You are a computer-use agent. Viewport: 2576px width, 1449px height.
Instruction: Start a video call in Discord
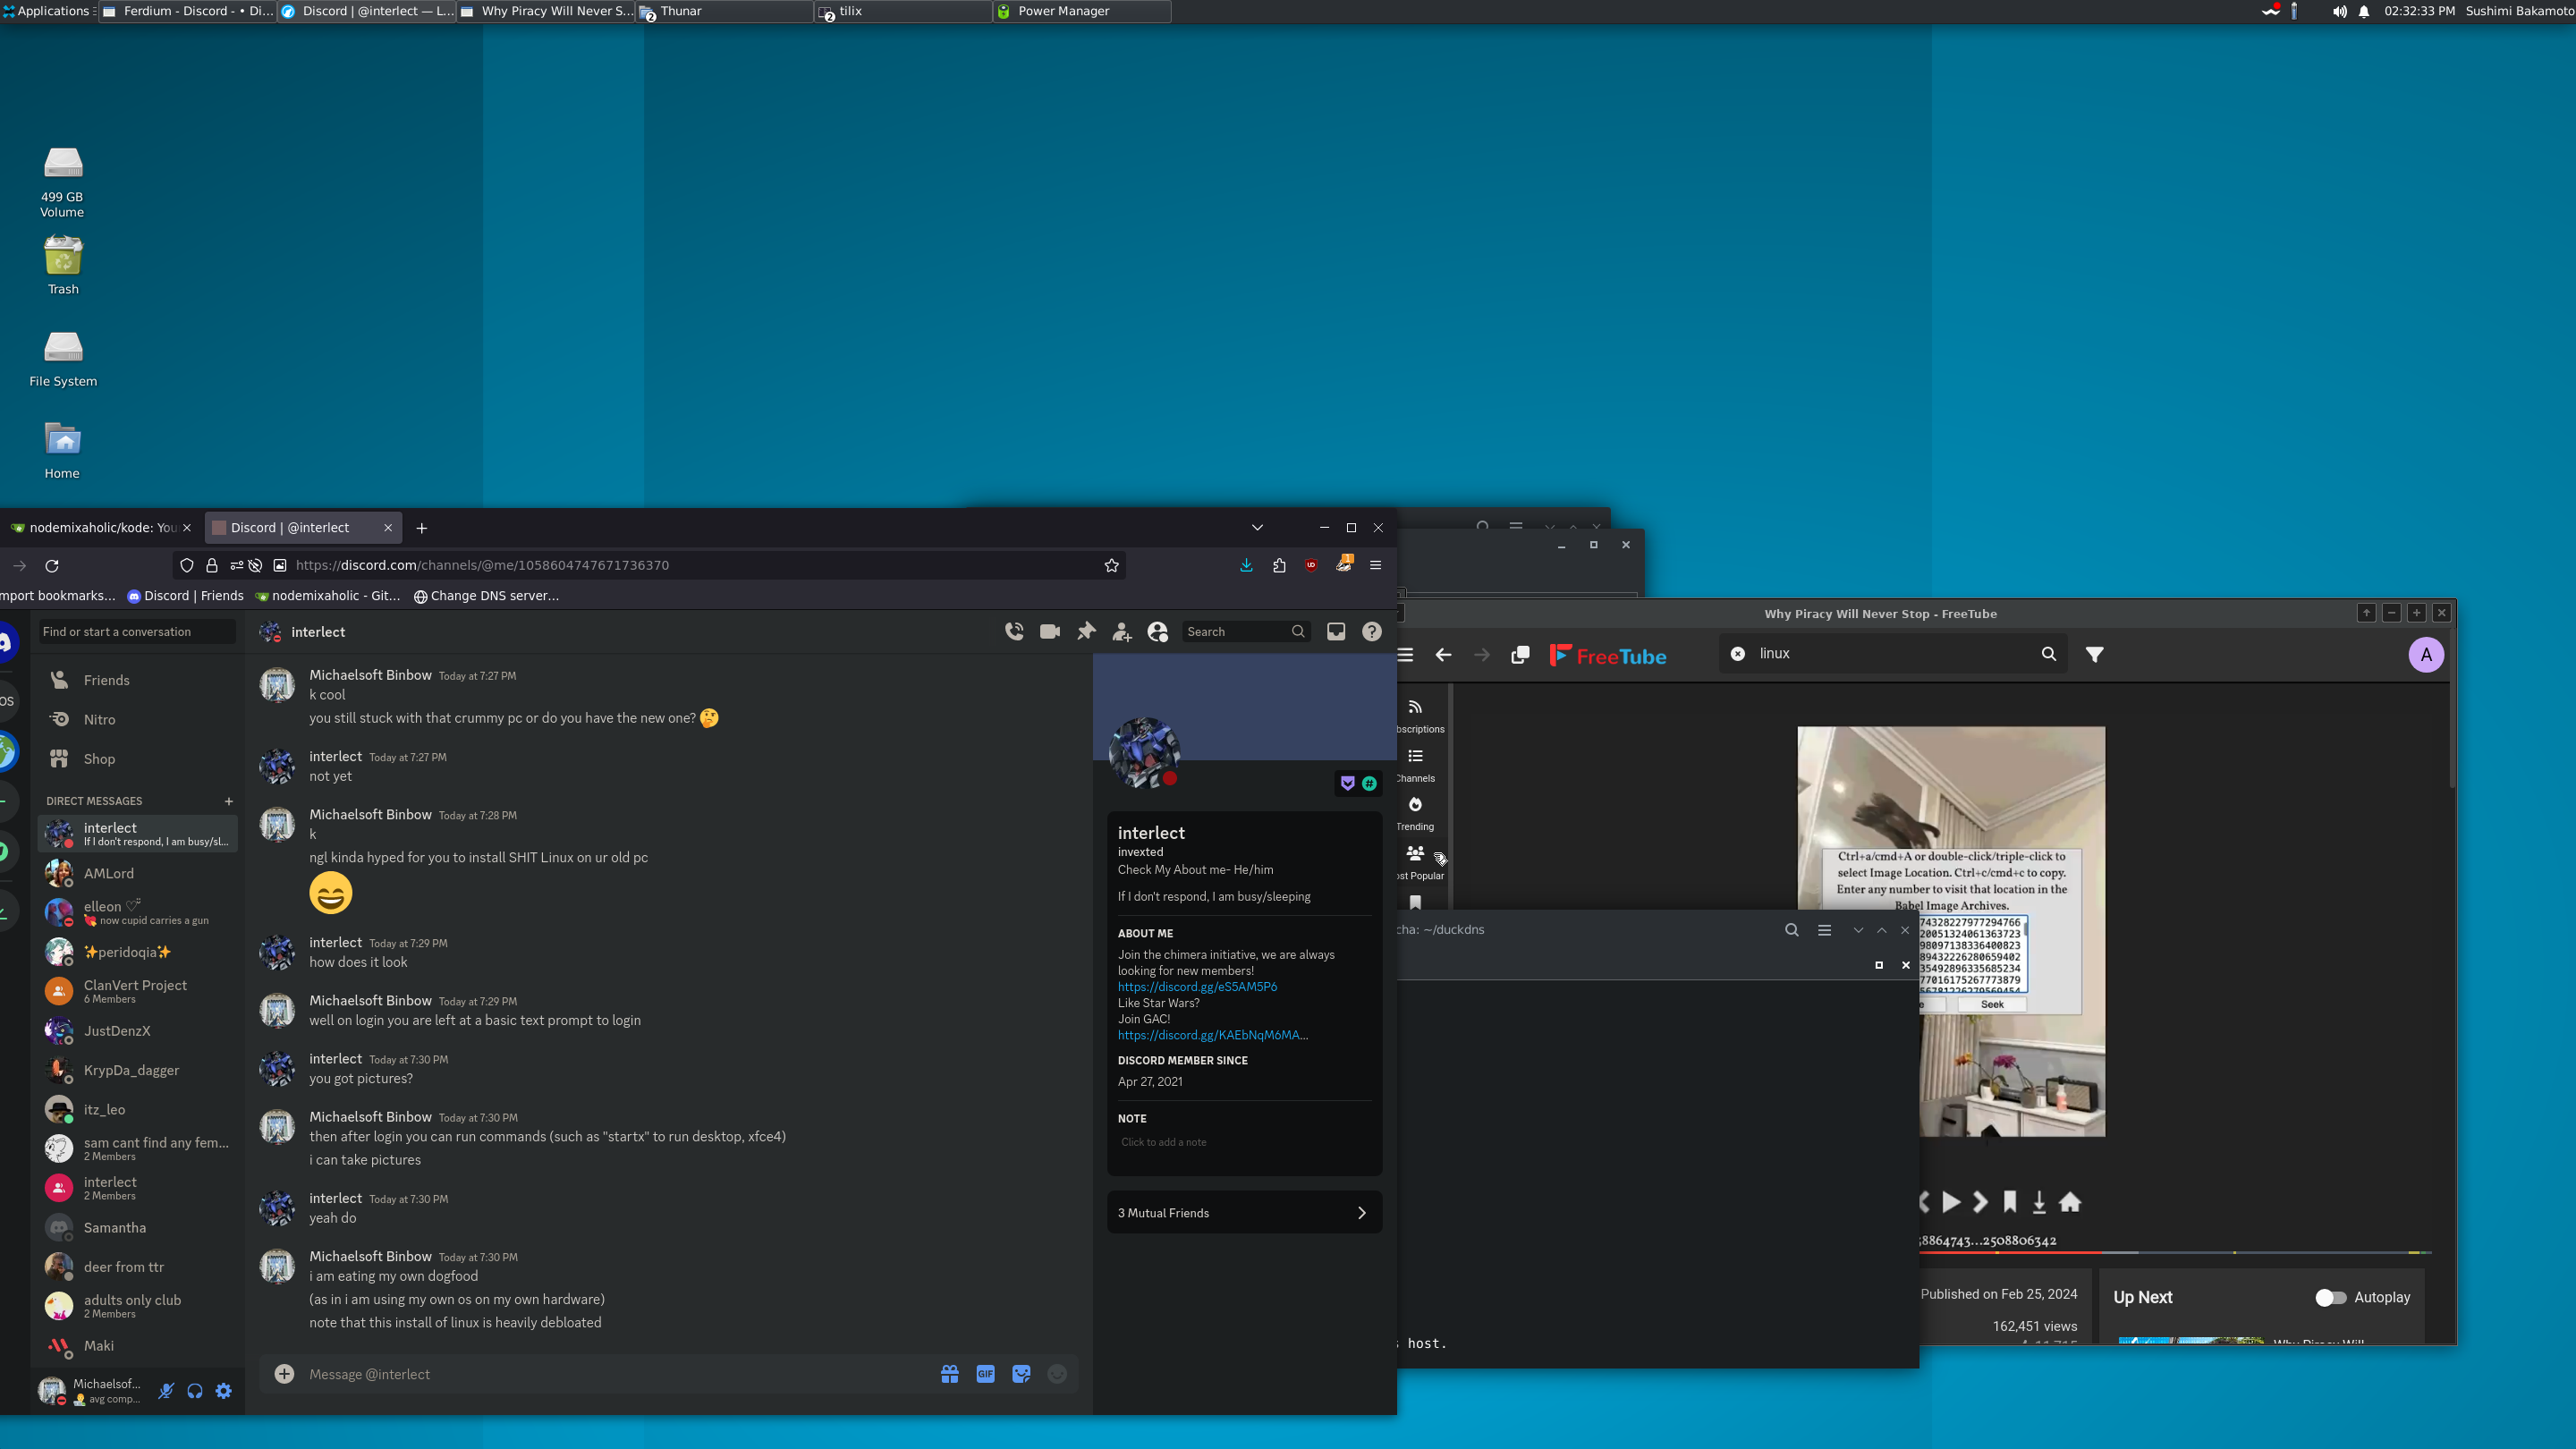(x=1050, y=631)
